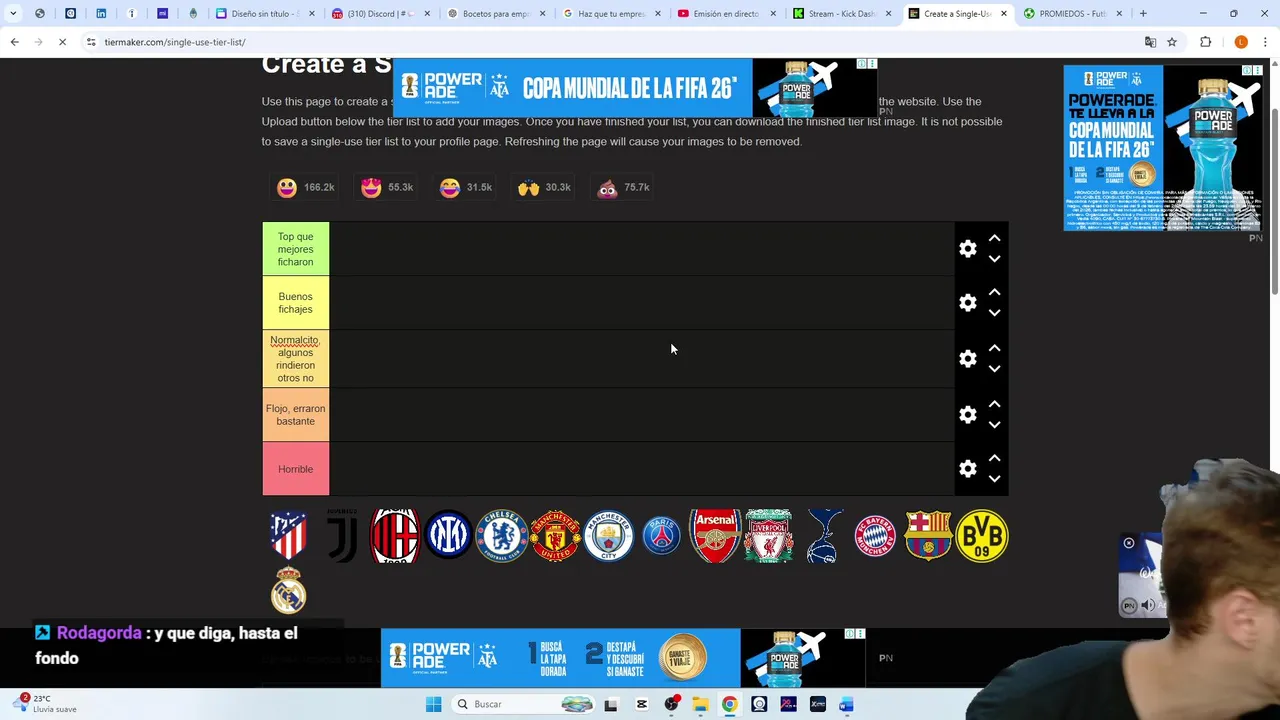Select the Real Madrid crest
This screenshot has width=1280, height=720.
click(x=288, y=590)
